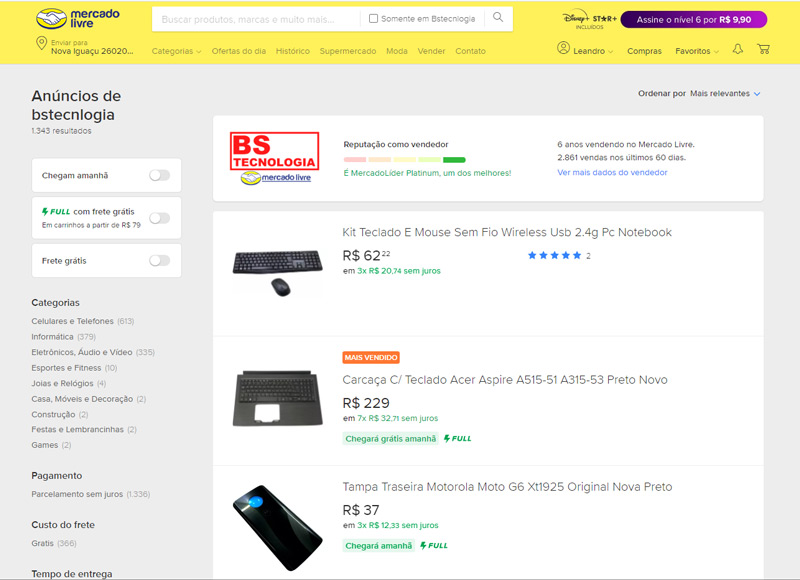800x580 pixels.
Task: Click the Disney+ Star+ logo
Action: (589, 20)
